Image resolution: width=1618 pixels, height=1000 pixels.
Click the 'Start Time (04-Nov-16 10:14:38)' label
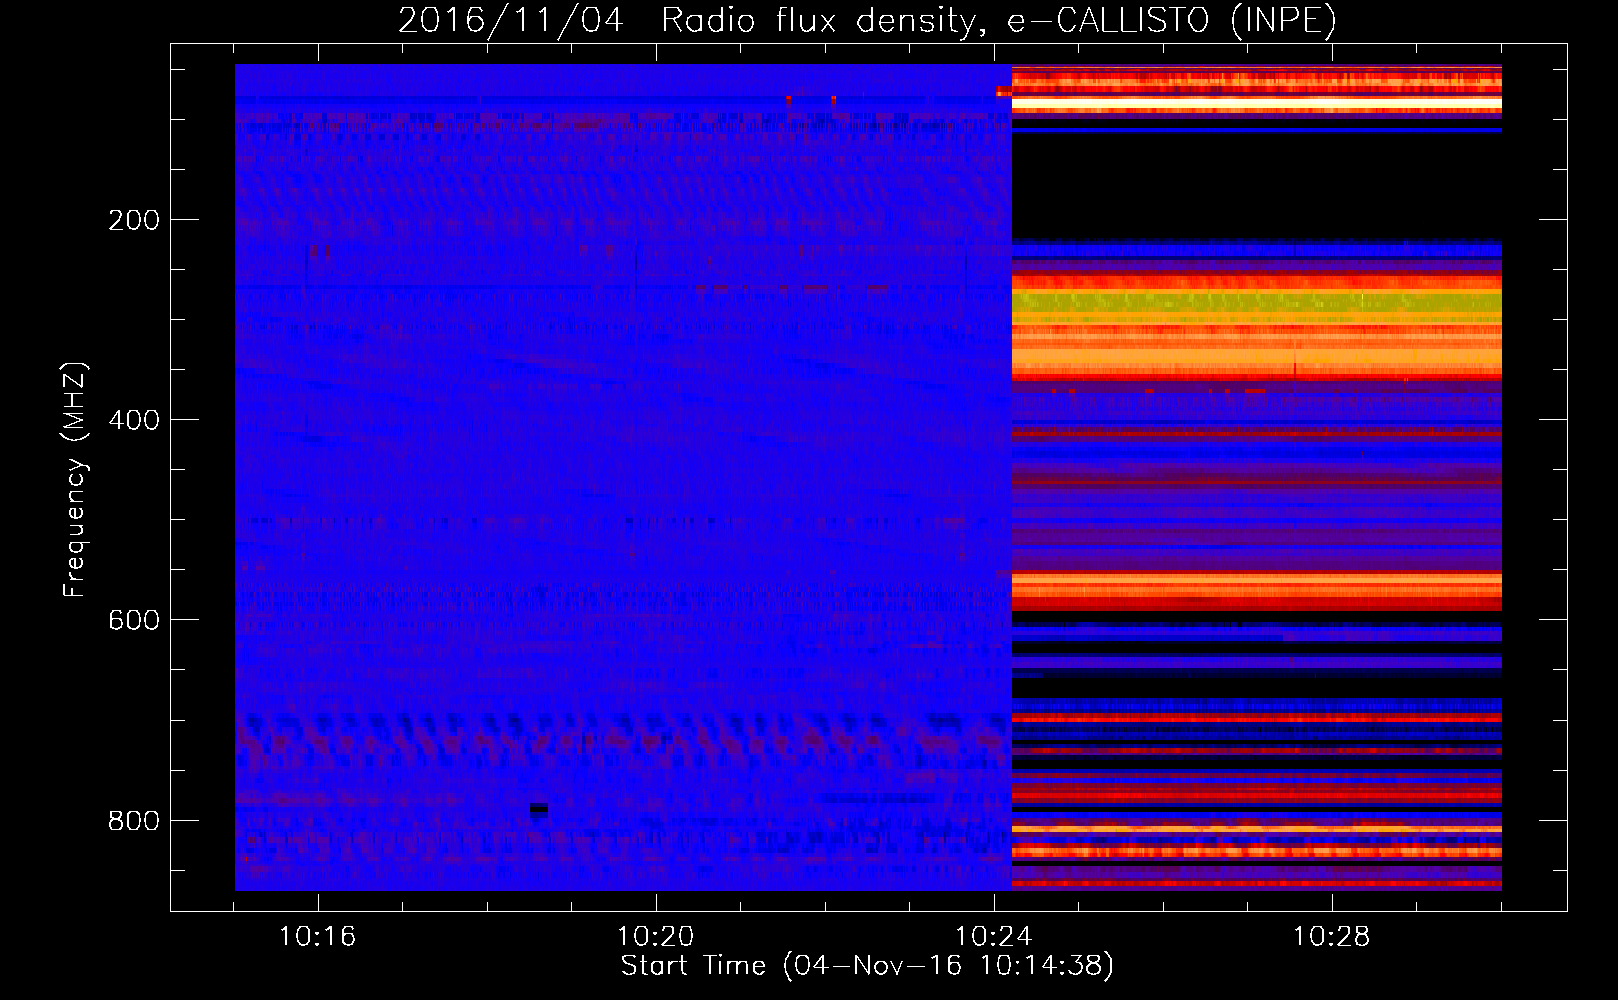(867, 966)
